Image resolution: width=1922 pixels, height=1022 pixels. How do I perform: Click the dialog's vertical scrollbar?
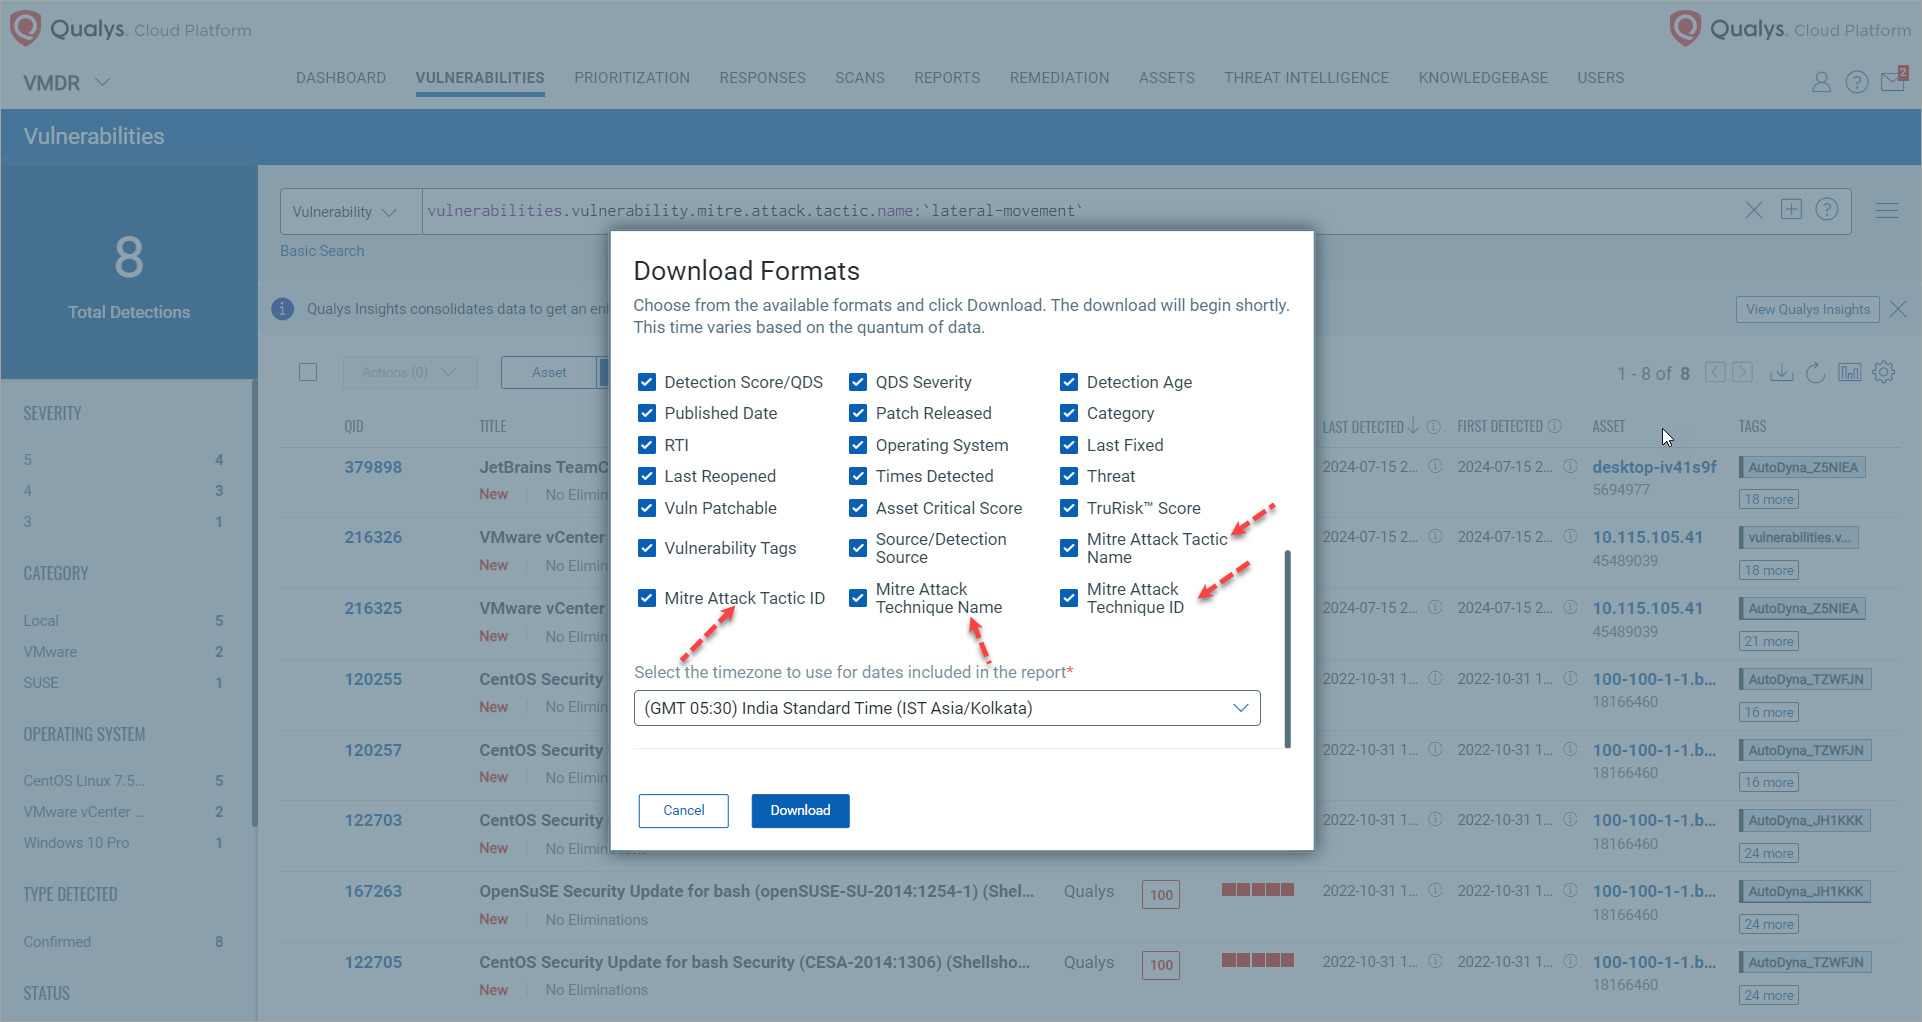1287,648
